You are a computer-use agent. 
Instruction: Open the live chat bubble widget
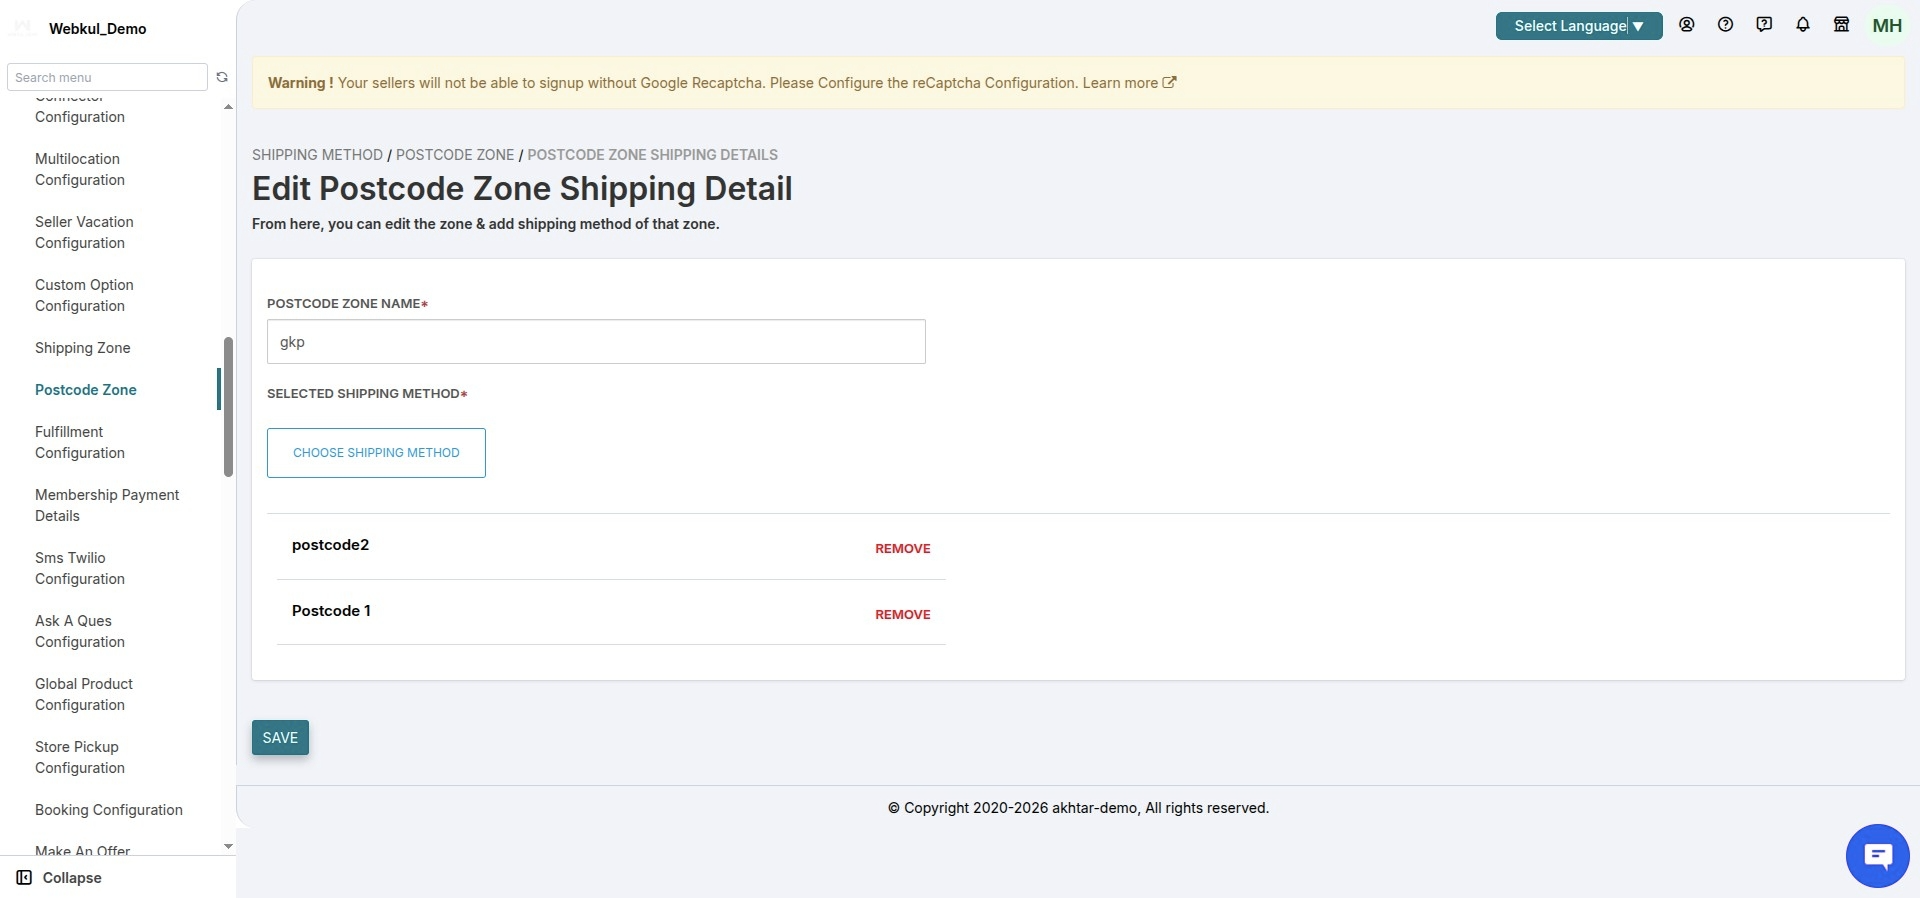(1877, 856)
